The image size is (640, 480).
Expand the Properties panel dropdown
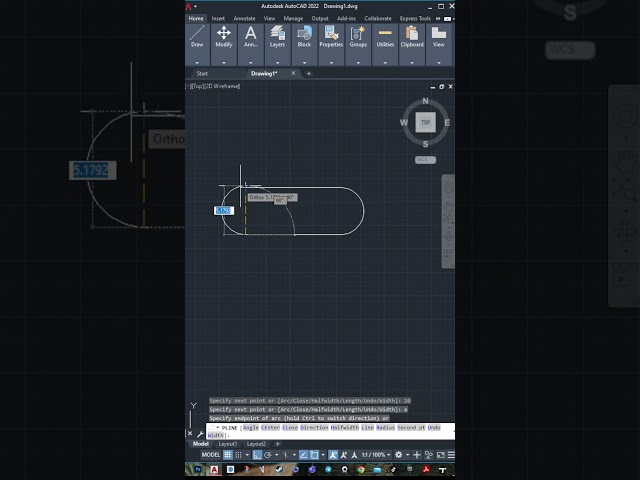pos(331,63)
